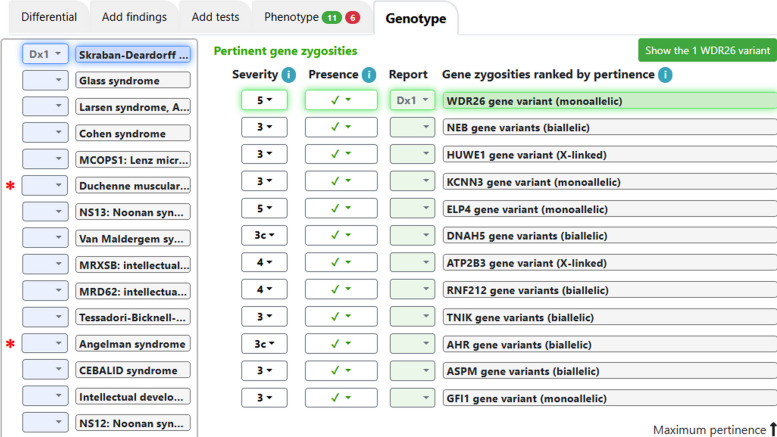The image size is (777, 437).
Task: Open the Add findings tab
Action: (134, 17)
